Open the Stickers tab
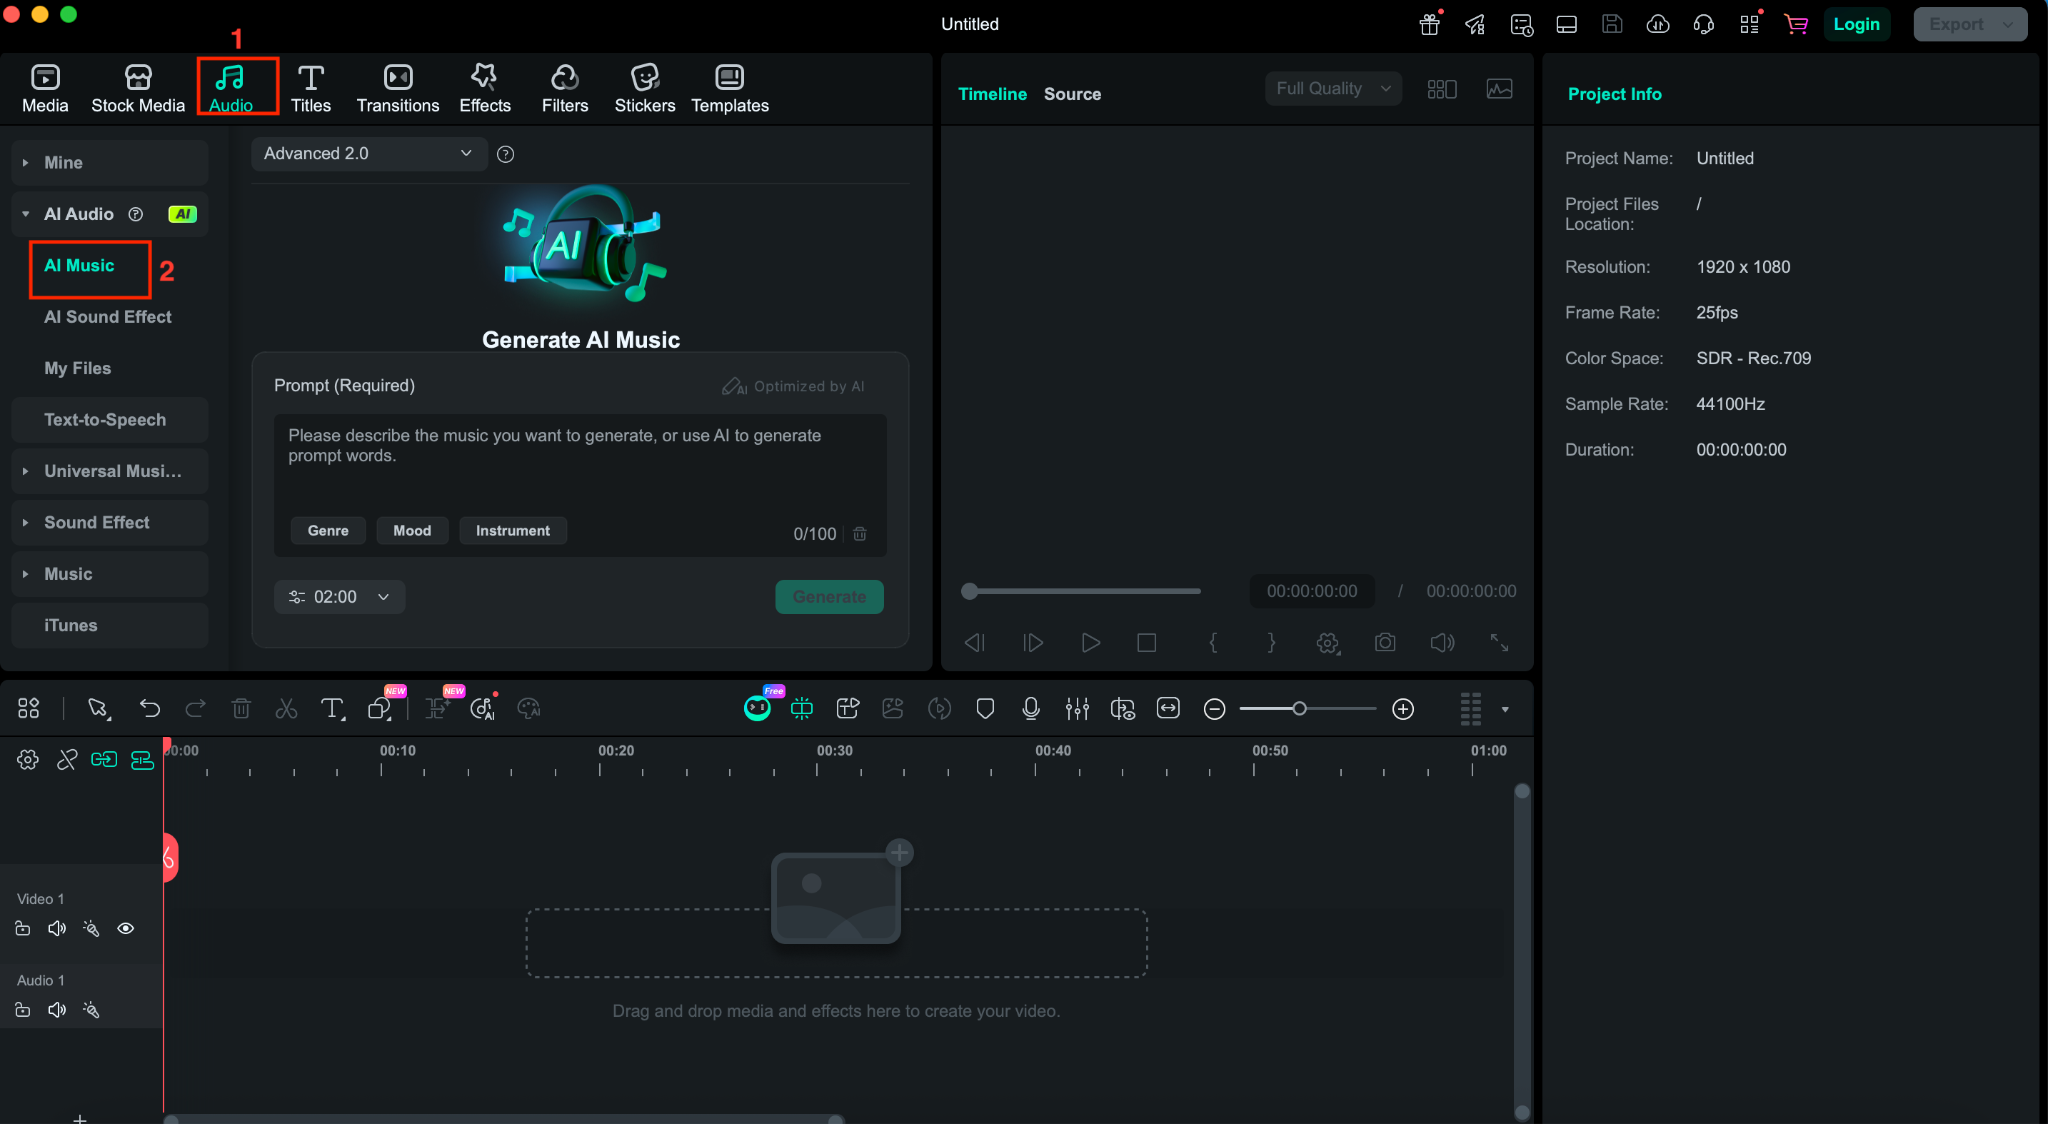Screen dimensions: 2048x1124 click(644, 88)
